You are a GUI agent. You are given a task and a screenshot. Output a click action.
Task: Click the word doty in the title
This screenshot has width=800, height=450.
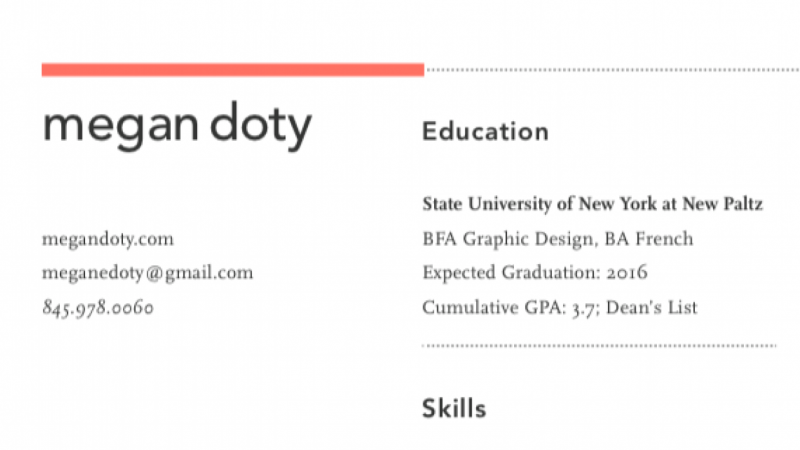click(x=261, y=126)
